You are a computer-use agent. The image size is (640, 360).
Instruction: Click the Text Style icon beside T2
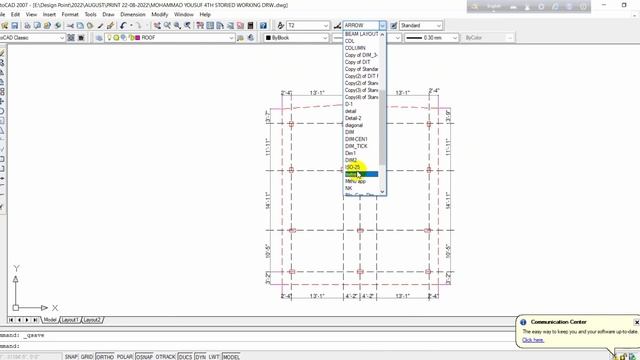tap(280, 26)
